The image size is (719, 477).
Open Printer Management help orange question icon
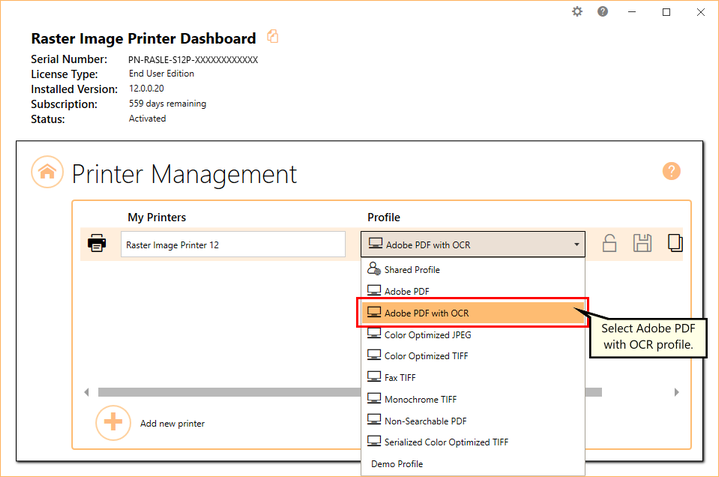[671, 171]
